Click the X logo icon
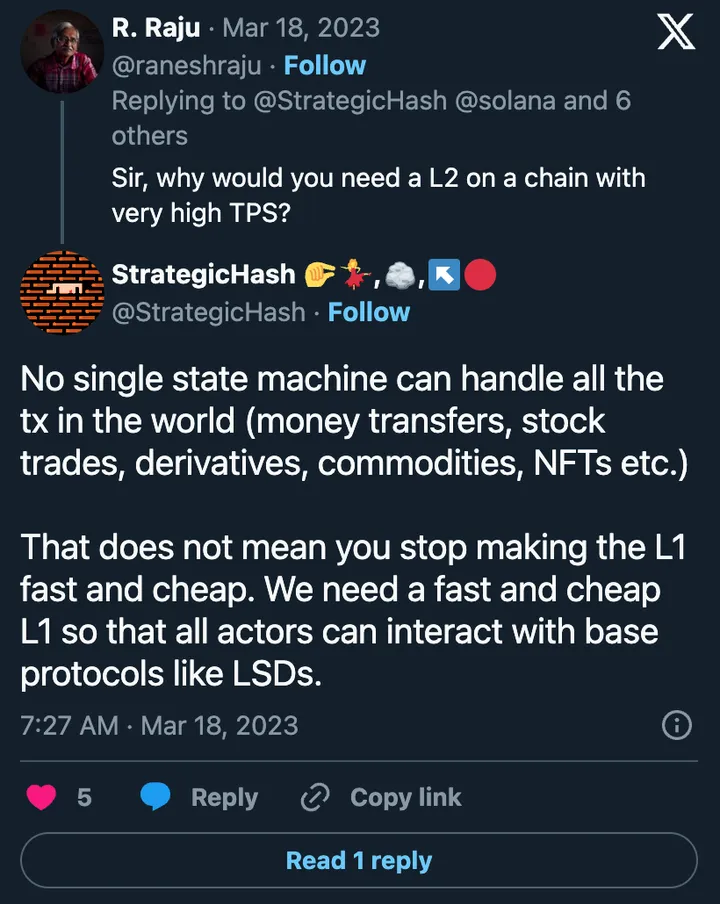The width and height of the screenshot is (720, 904). [676, 32]
